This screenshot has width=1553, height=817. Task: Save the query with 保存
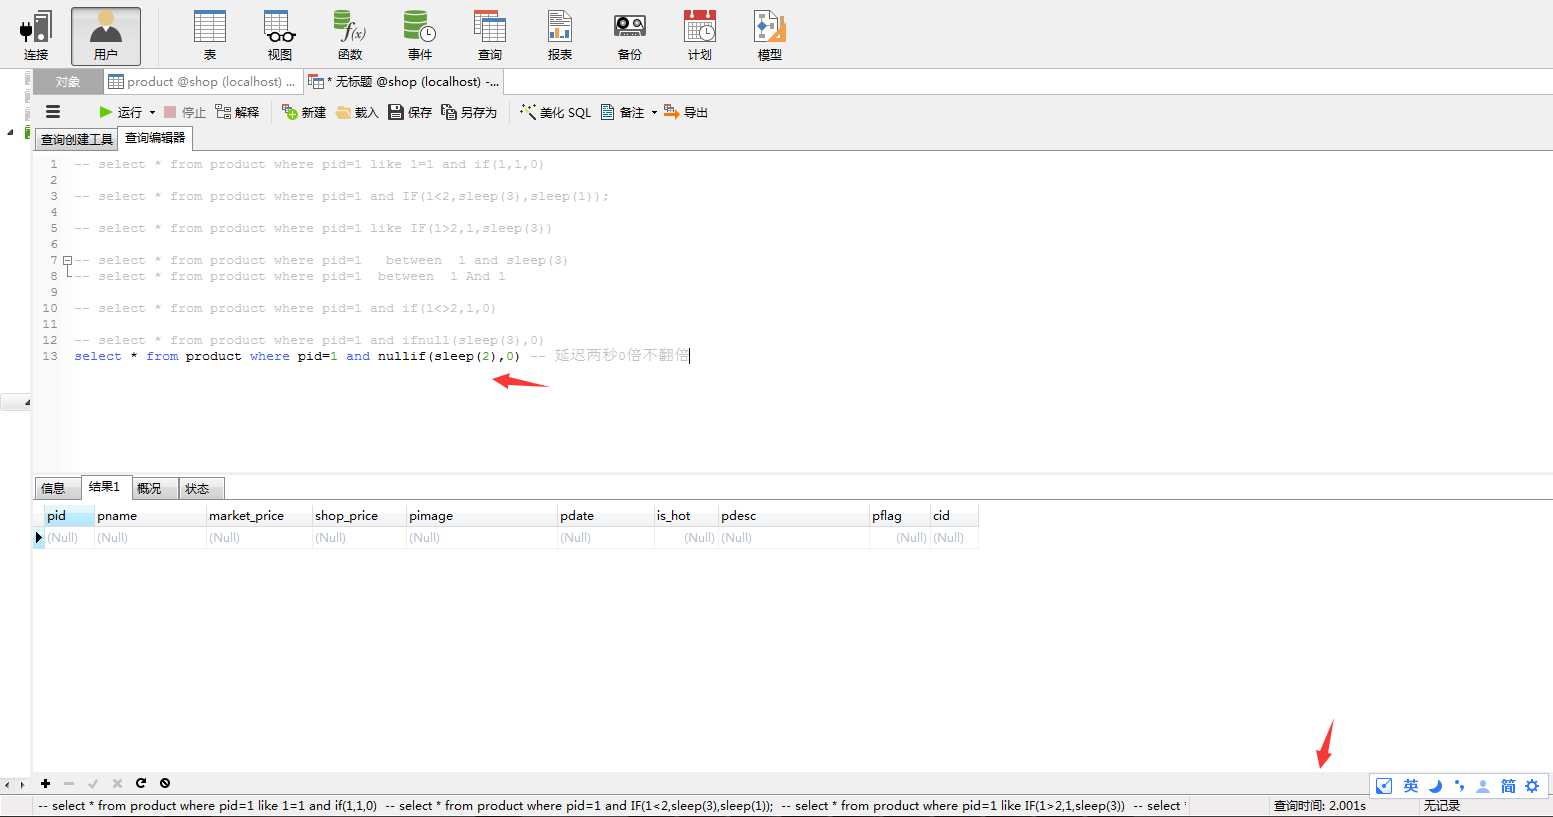click(410, 112)
